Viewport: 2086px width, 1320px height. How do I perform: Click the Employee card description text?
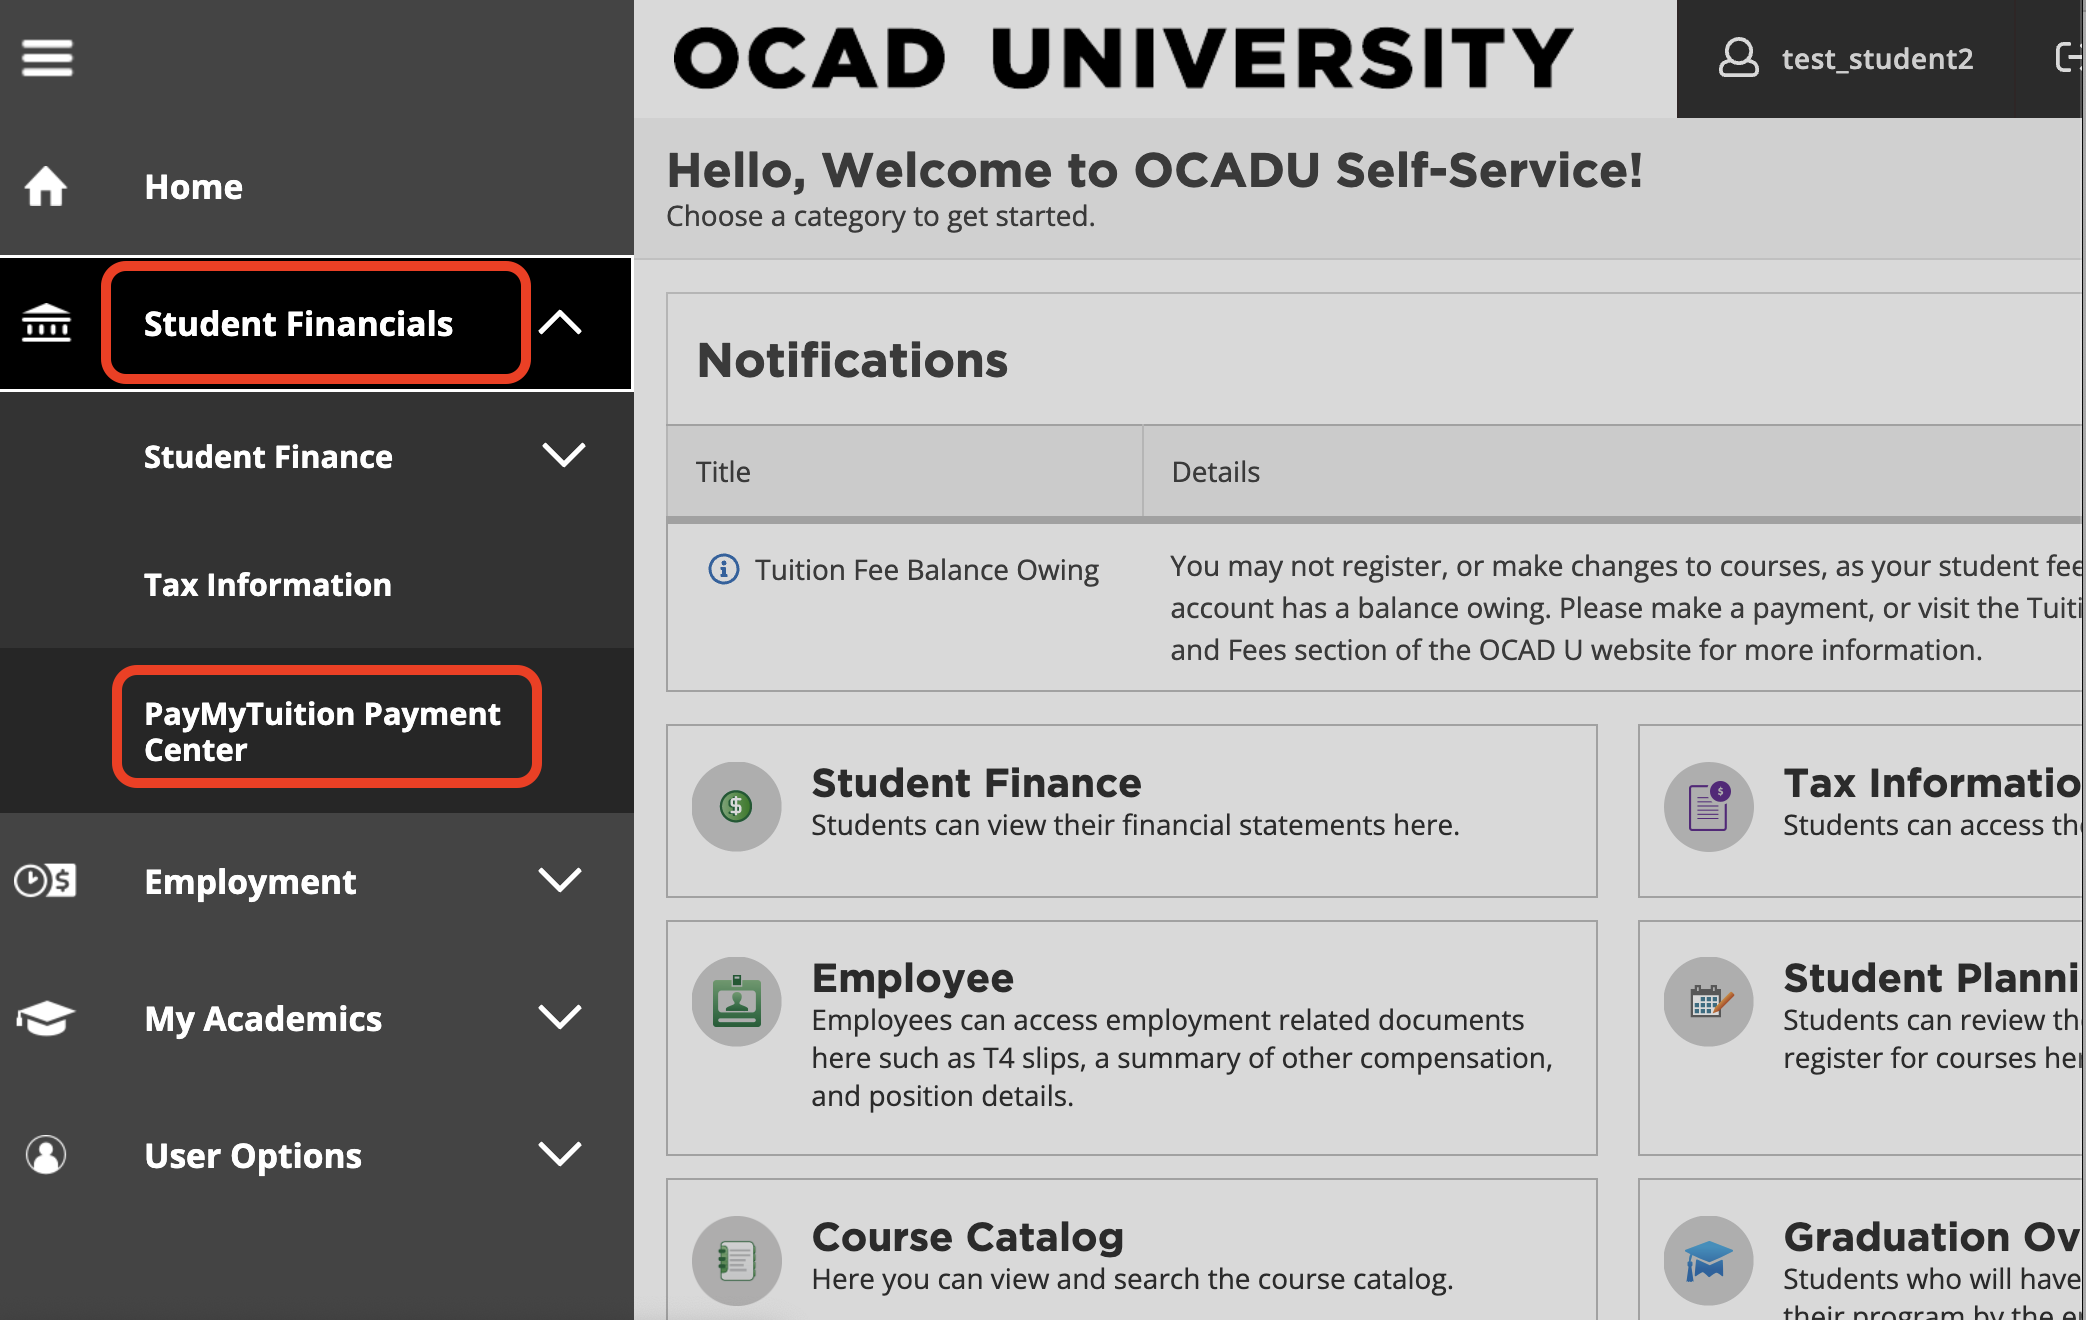pos(1182,1058)
